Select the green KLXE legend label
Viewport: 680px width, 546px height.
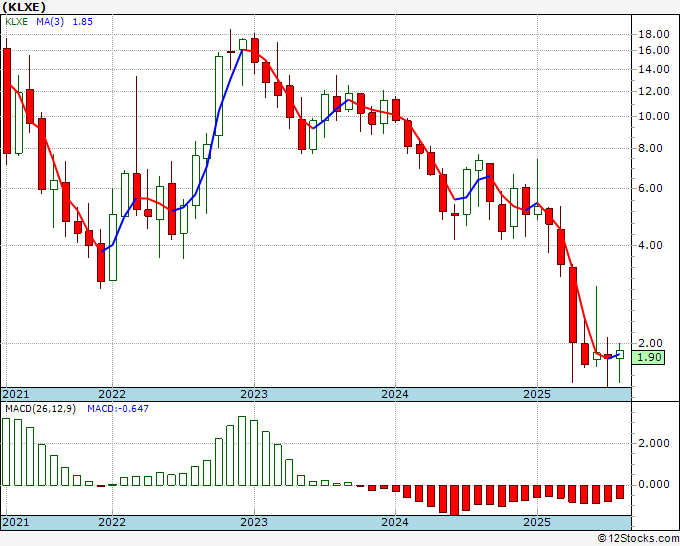pyautogui.click(x=16, y=22)
